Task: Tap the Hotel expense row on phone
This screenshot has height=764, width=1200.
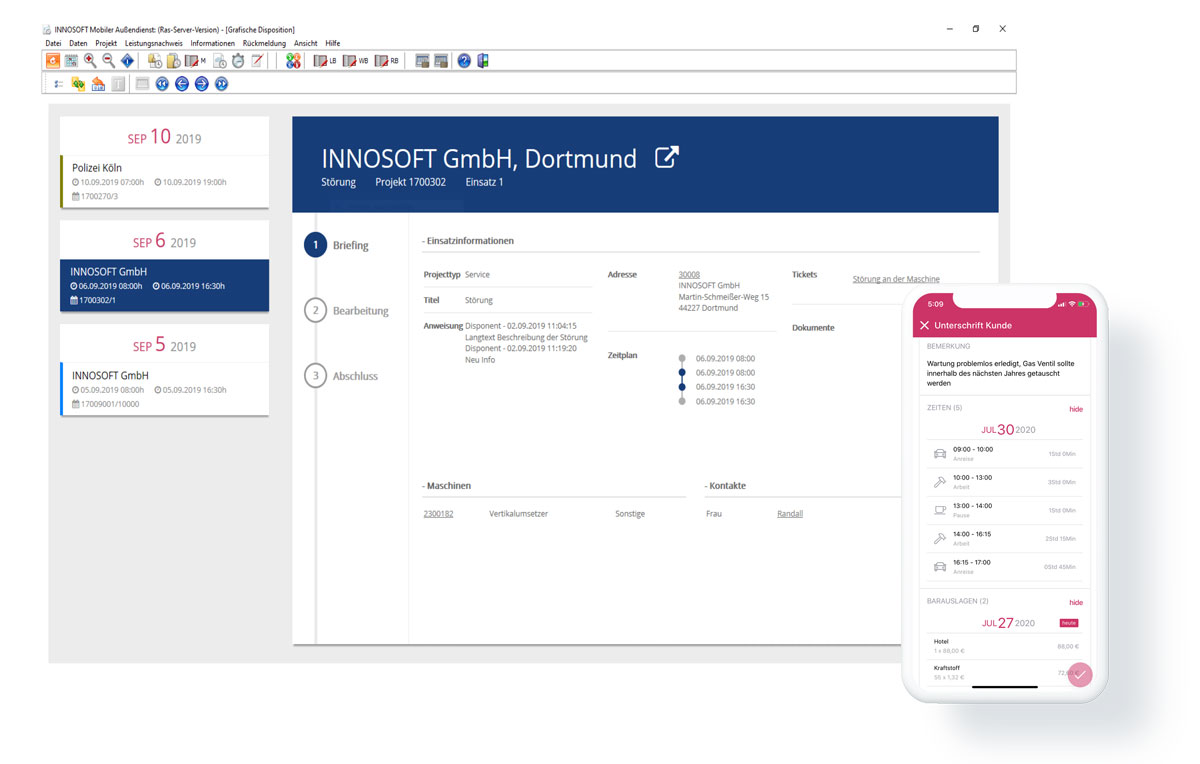Action: tap(1004, 646)
